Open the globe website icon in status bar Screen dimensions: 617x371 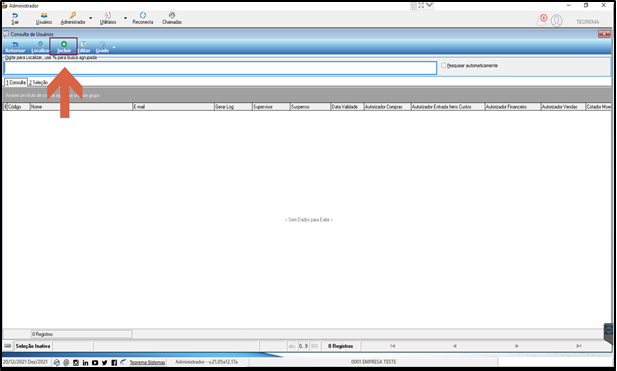(57, 362)
